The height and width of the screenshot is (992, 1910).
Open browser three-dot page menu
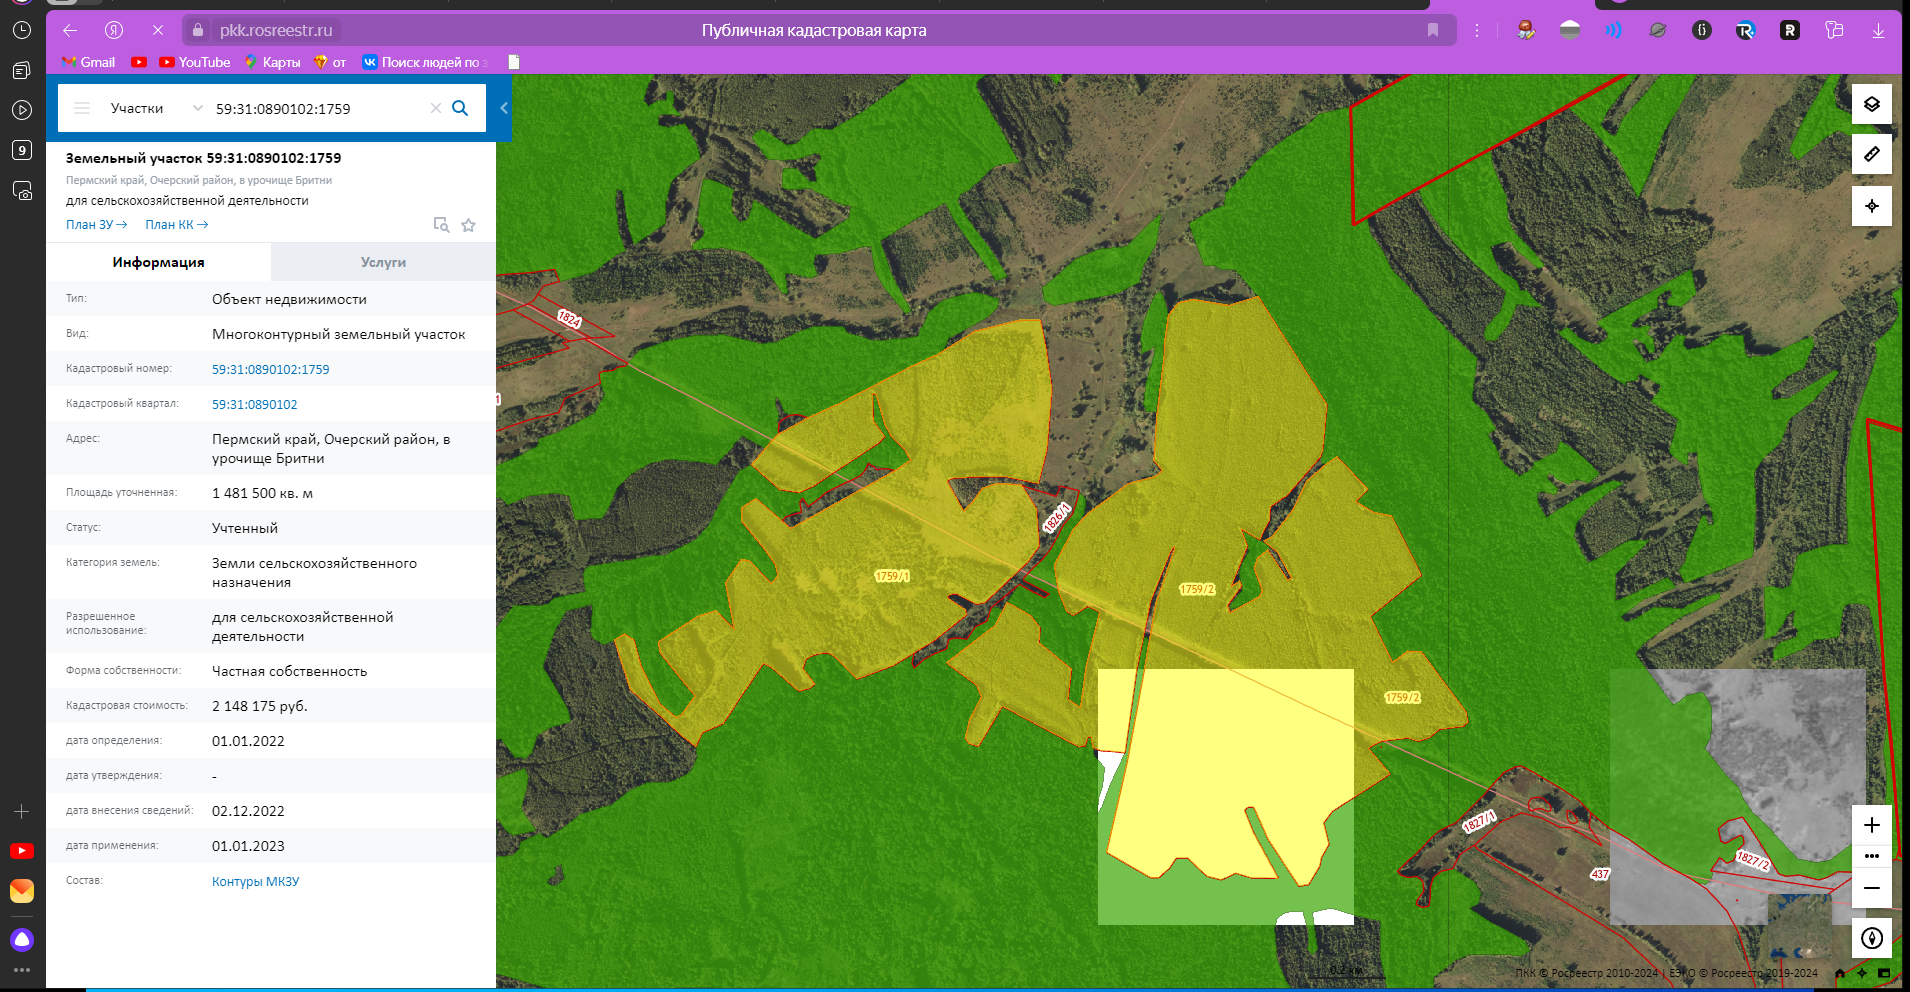coord(1477,30)
